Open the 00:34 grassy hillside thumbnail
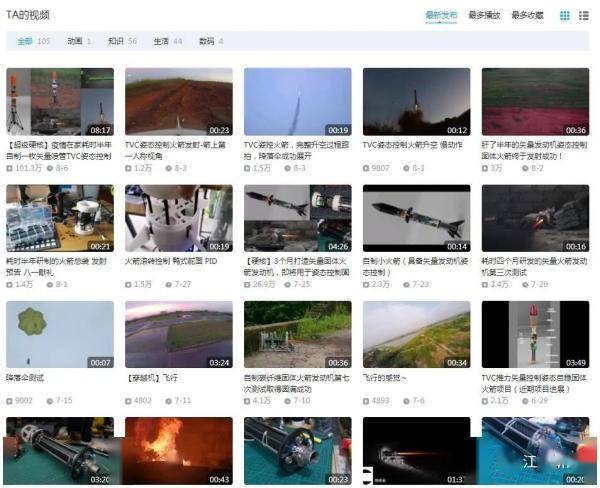The width and height of the screenshot is (600, 488). (x=417, y=335)
